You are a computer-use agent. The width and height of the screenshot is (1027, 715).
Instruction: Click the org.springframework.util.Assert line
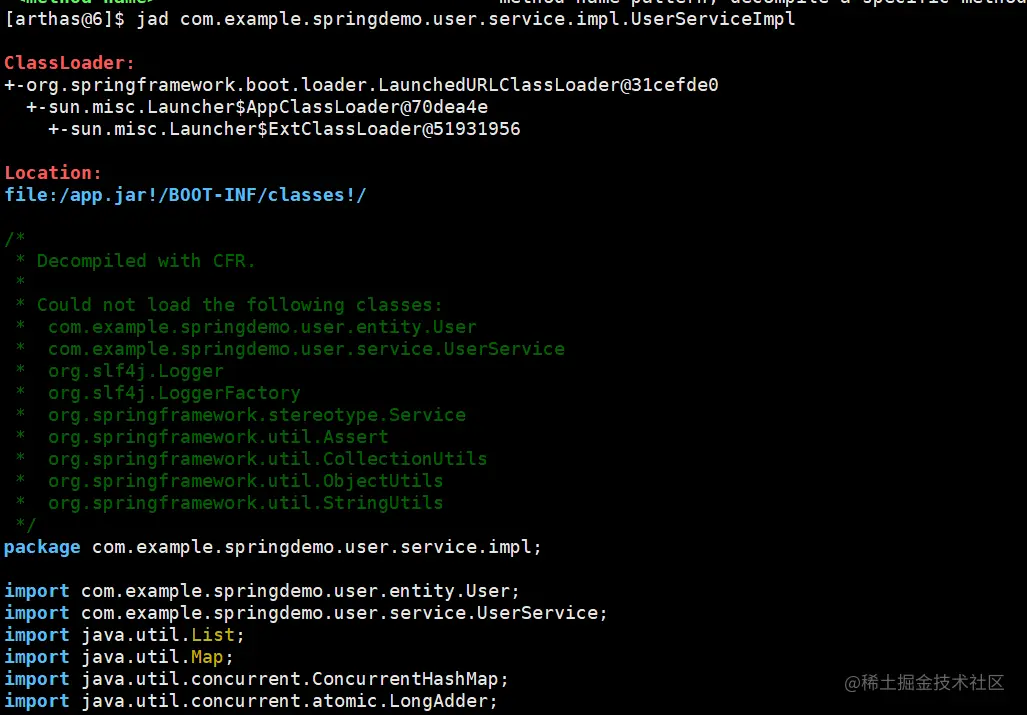click(x=202, y=437)
